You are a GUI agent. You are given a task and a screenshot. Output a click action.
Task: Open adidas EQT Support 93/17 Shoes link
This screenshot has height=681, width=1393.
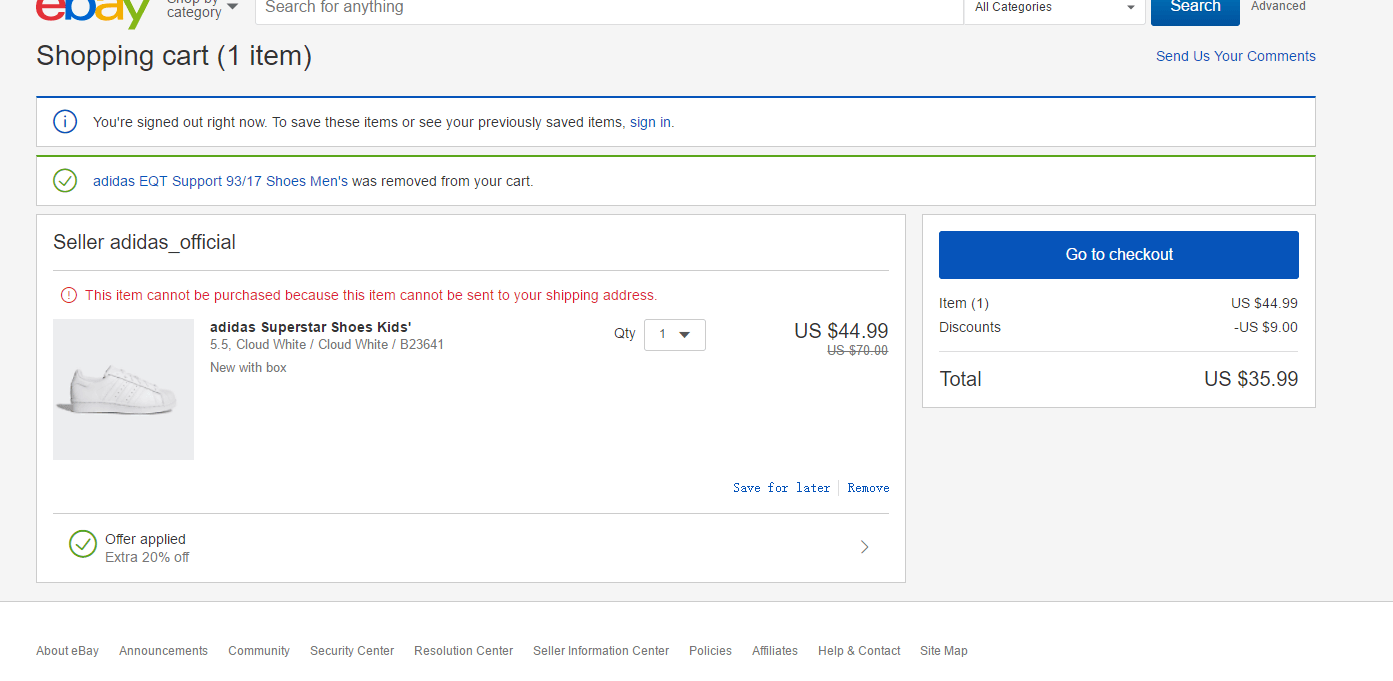(220, 181)
